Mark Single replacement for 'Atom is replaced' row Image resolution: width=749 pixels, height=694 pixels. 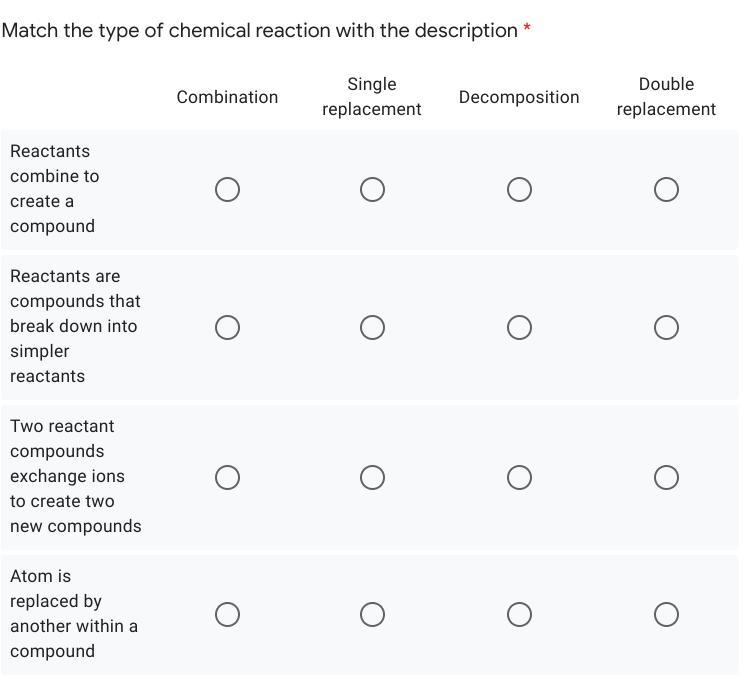tap(372, 614)
